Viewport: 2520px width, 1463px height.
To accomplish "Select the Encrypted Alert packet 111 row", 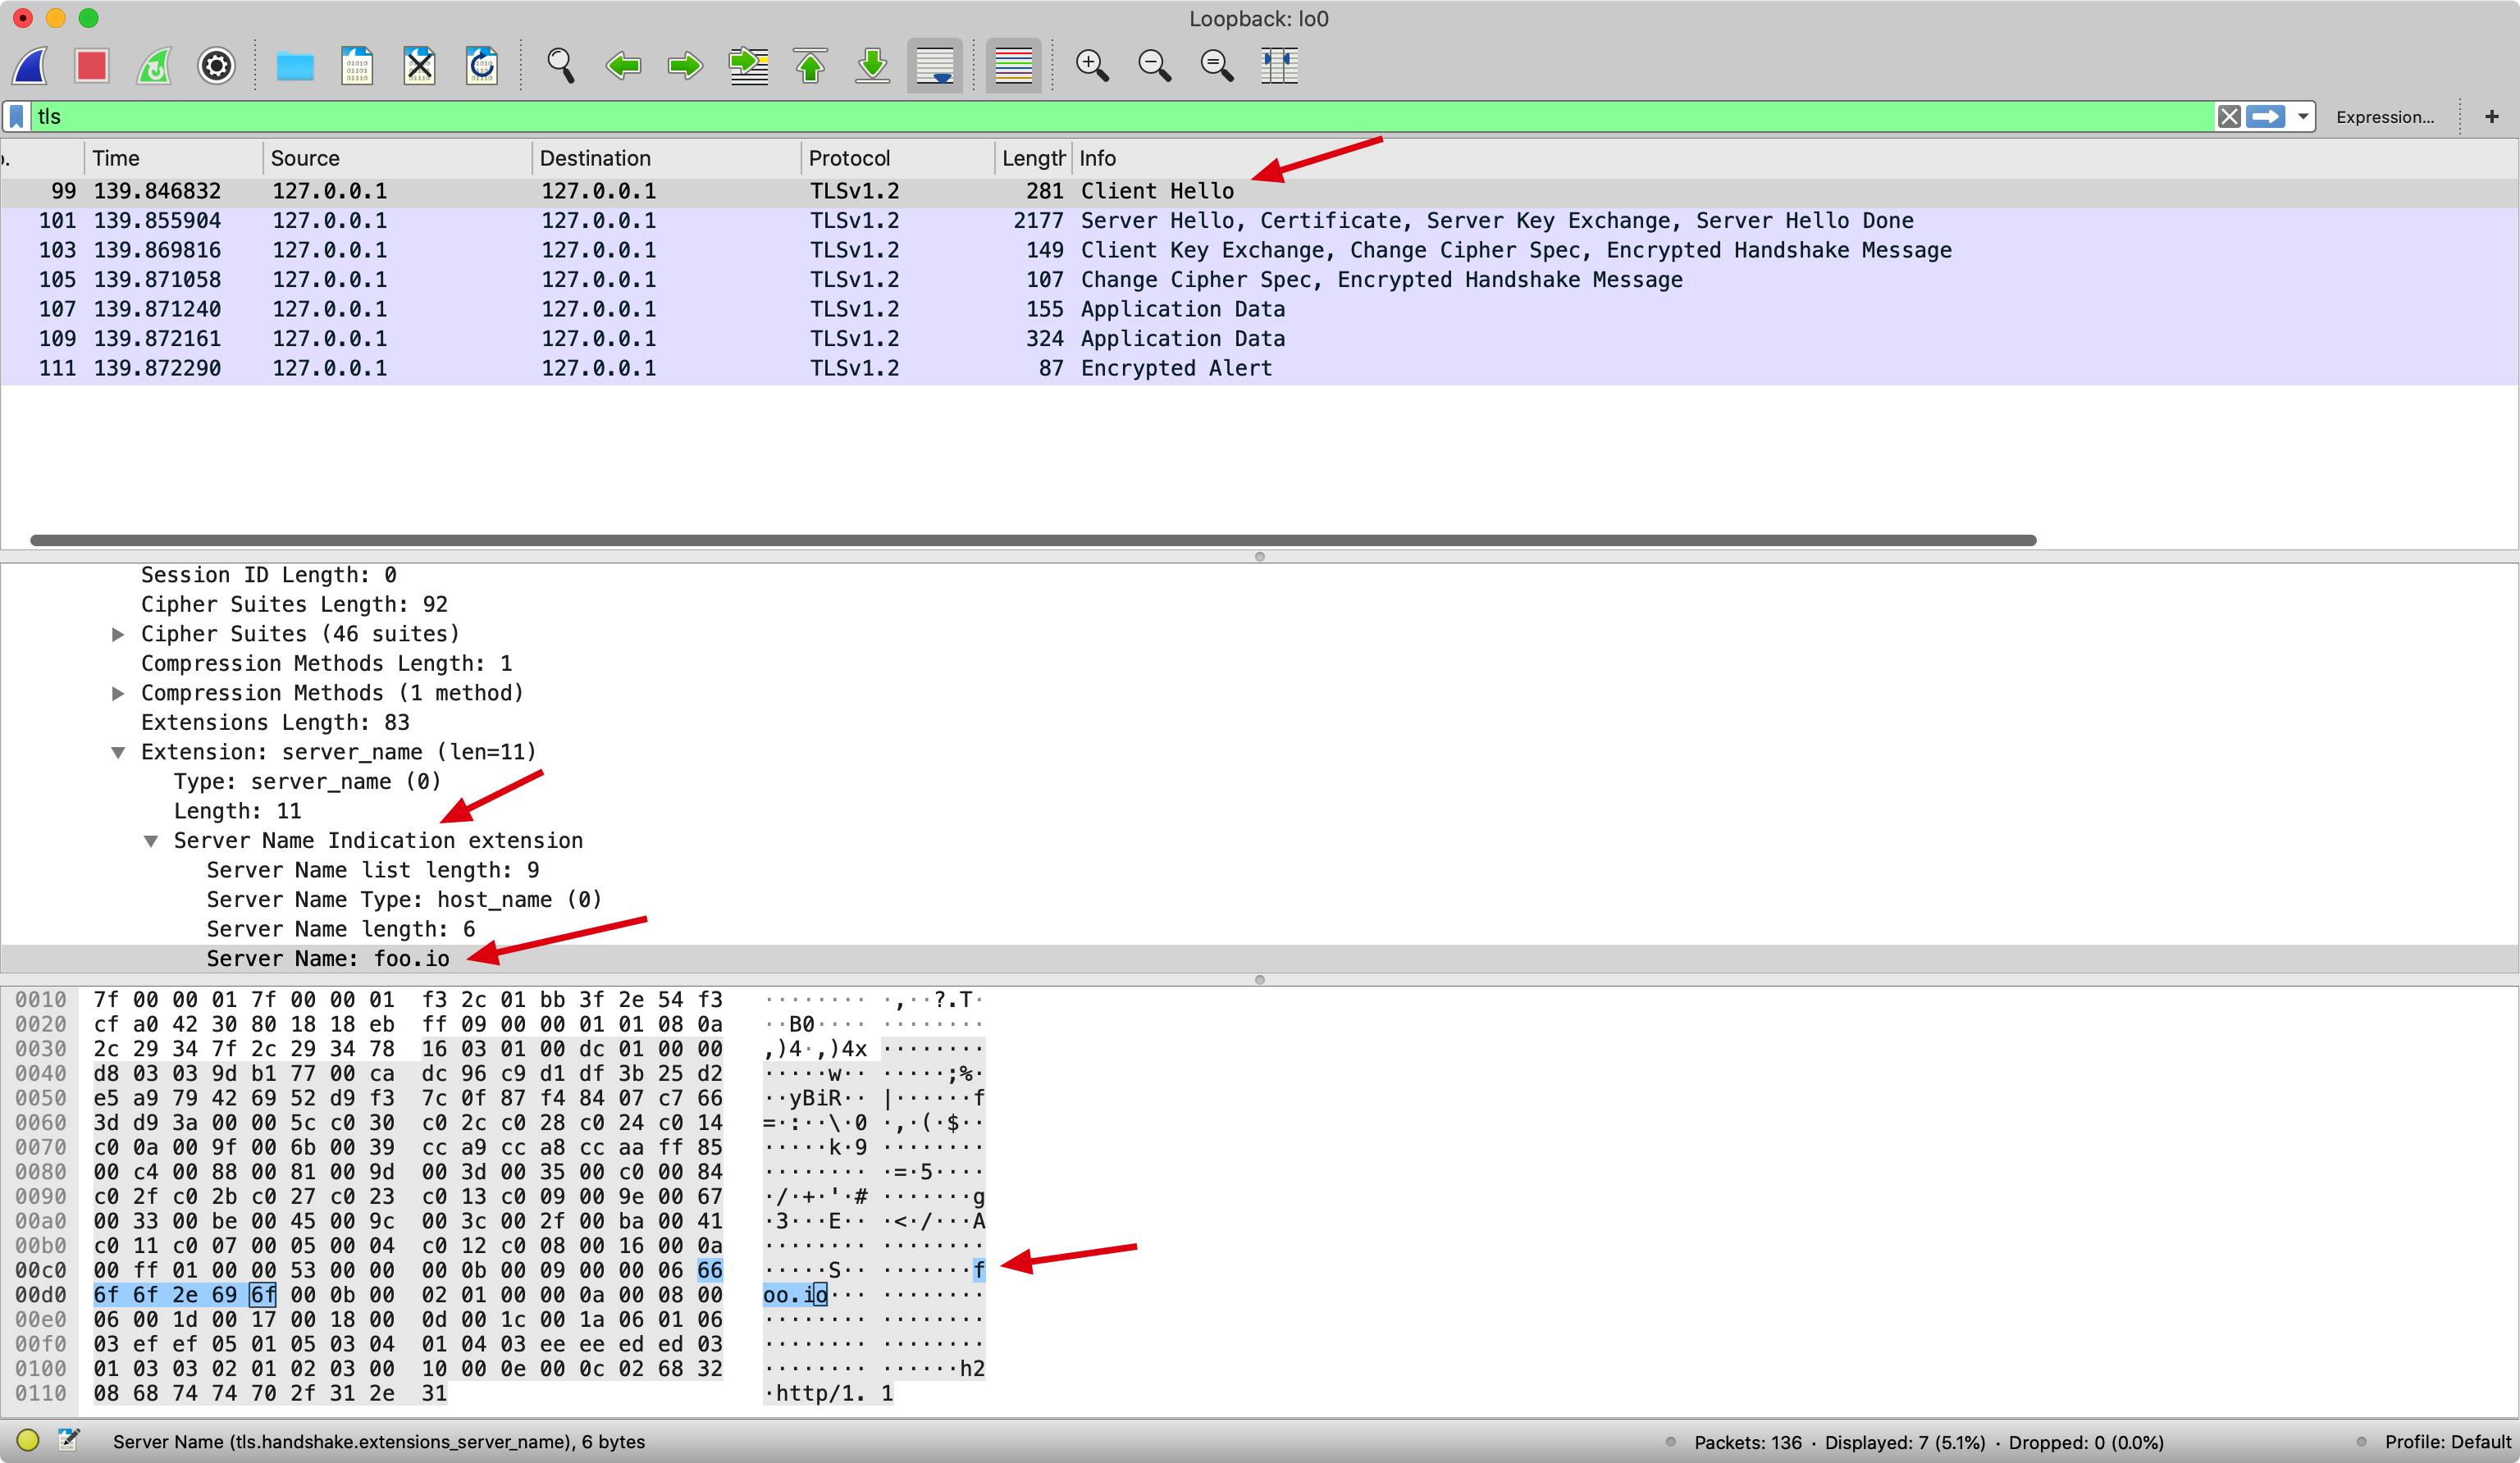I will (x=1175, y=368).
